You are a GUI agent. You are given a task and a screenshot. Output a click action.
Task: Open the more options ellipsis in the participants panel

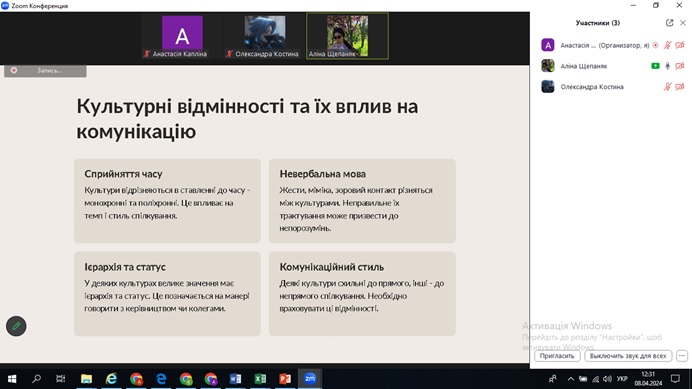click(x=682, y=355)
